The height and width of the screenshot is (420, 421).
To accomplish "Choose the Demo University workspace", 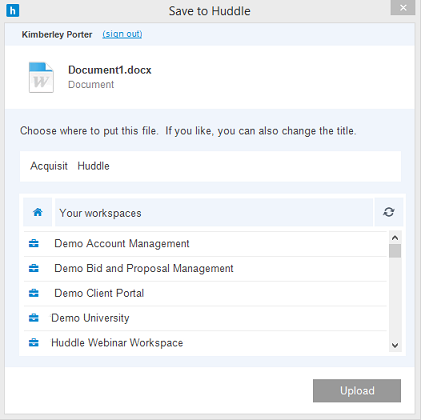I will click(x=205, y=318).
